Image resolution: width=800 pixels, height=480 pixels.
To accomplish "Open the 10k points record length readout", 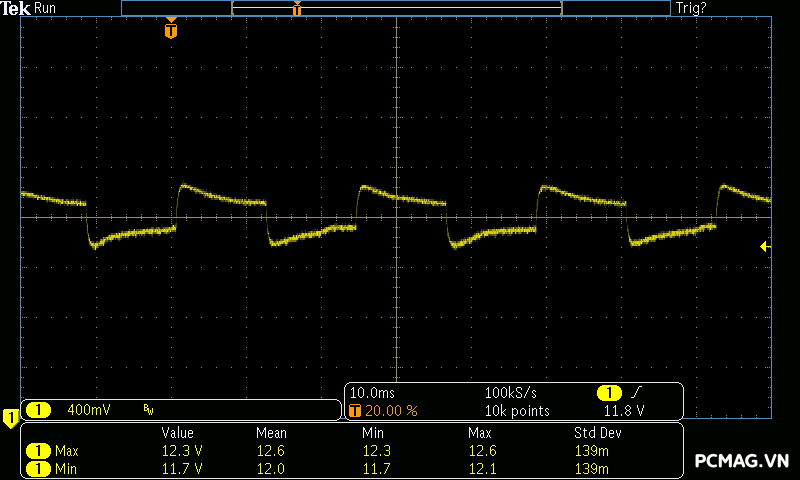I will (517, 411).
